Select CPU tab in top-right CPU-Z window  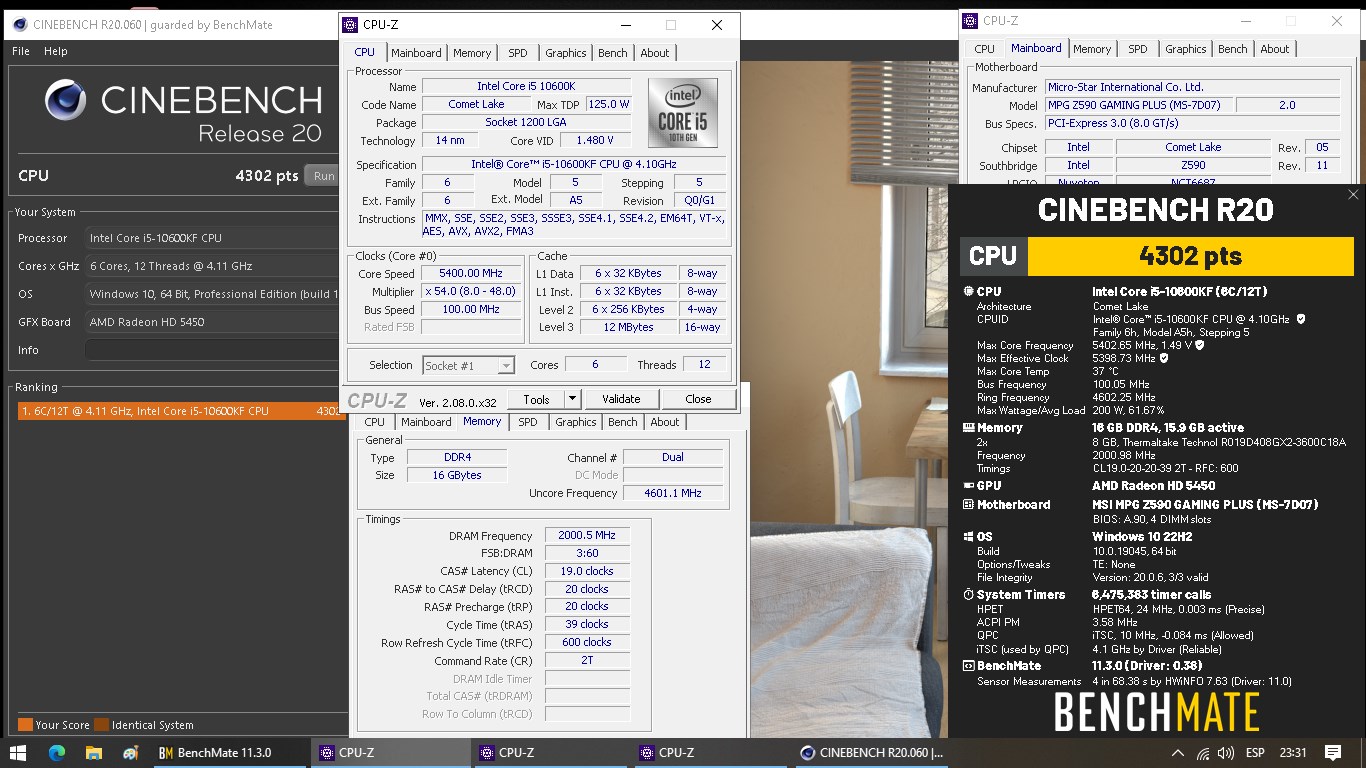click(985, 49)
